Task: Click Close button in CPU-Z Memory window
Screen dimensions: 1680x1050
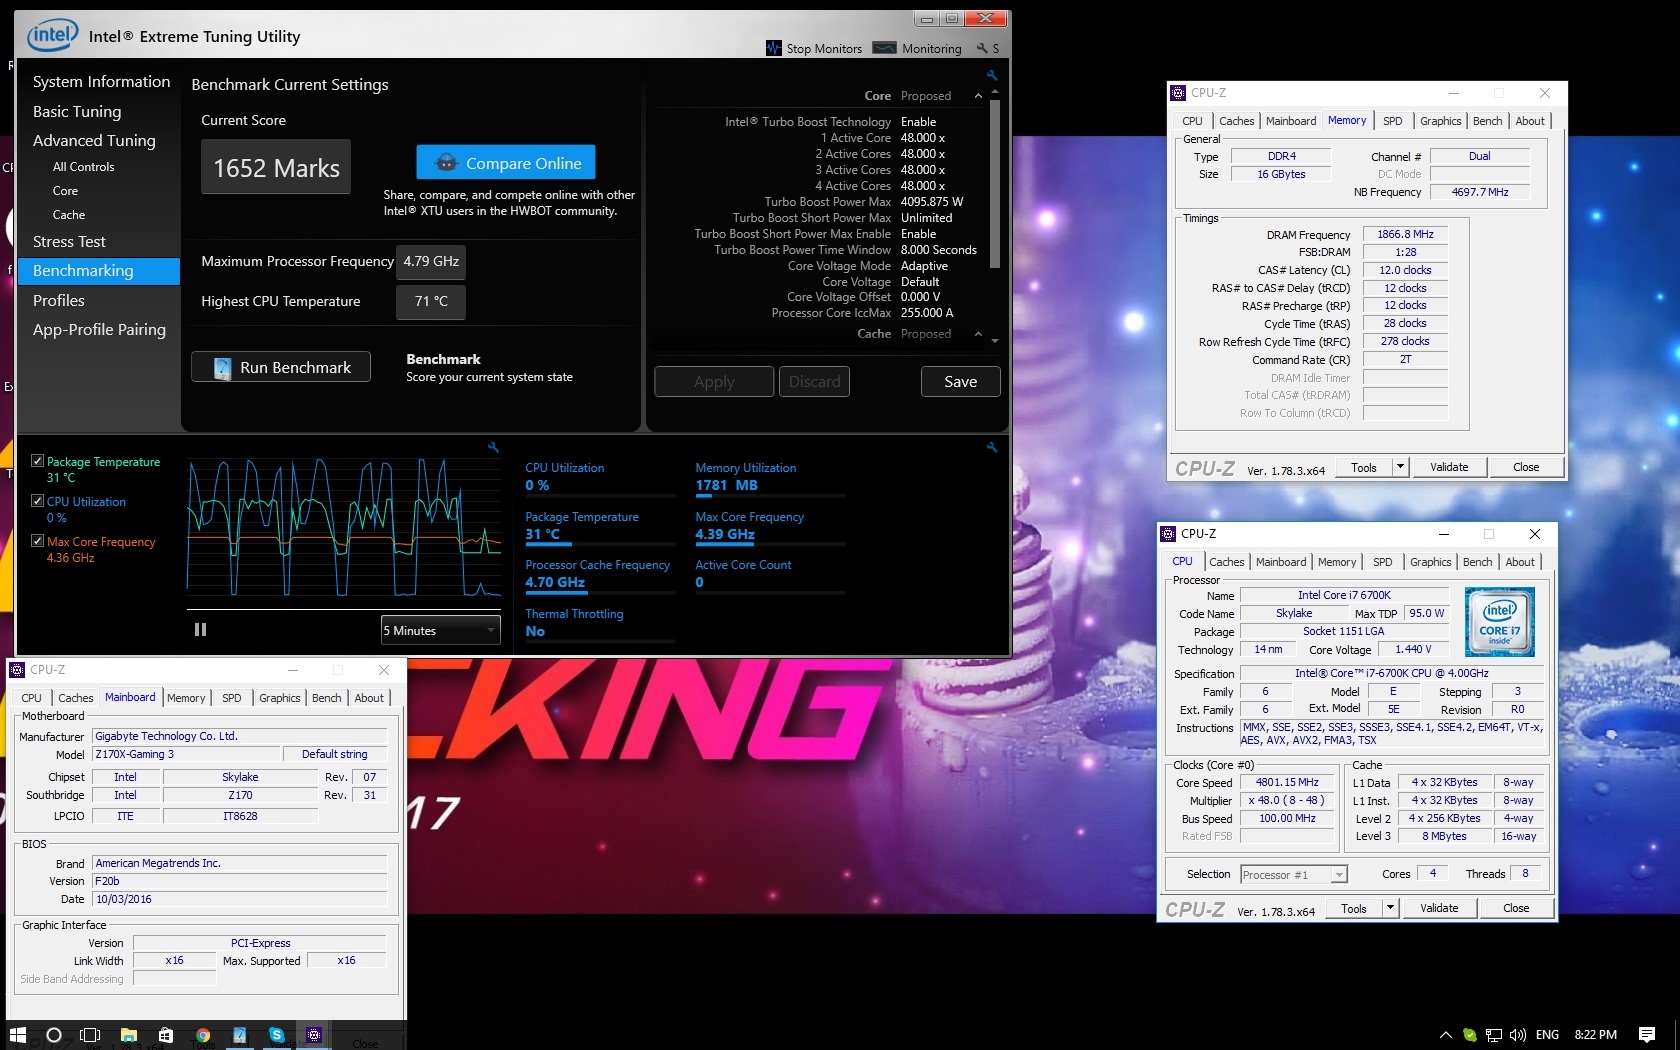Action: pyautogui.click(x=1526, y=467)
